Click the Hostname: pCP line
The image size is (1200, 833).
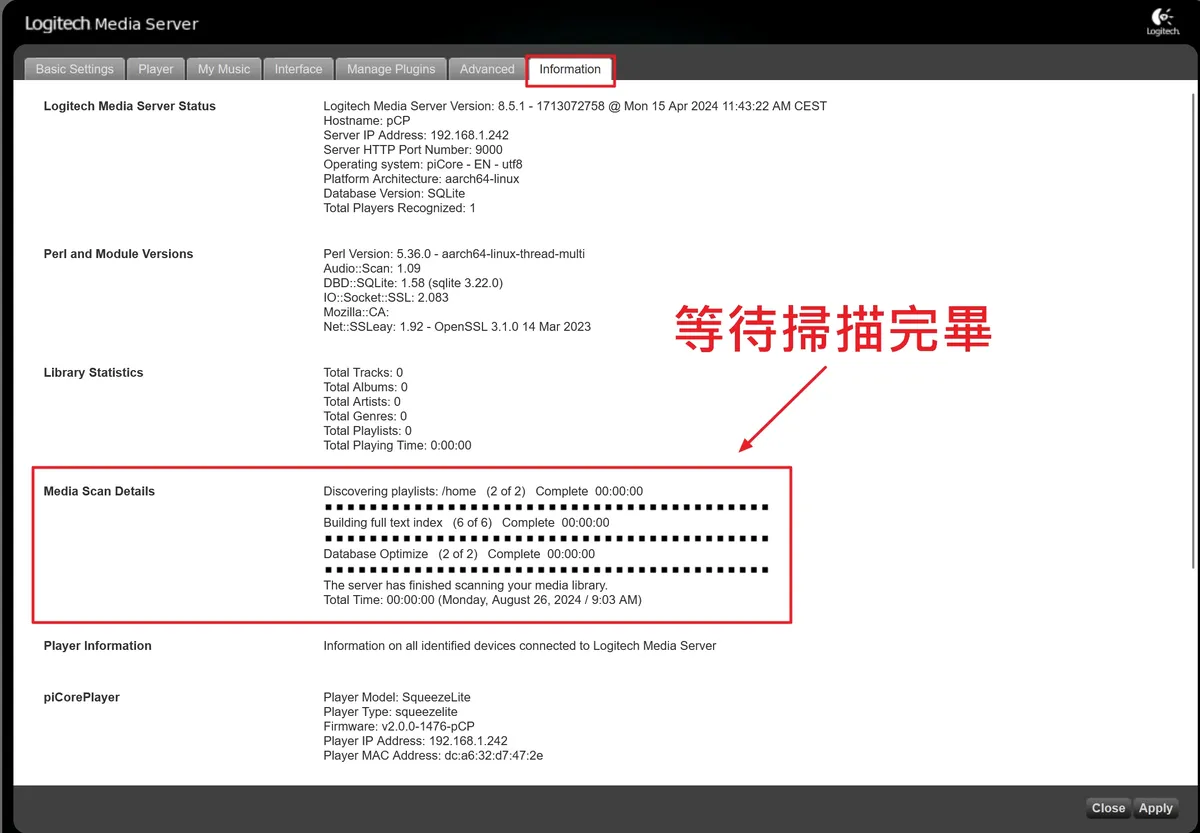tap(367, 121)
